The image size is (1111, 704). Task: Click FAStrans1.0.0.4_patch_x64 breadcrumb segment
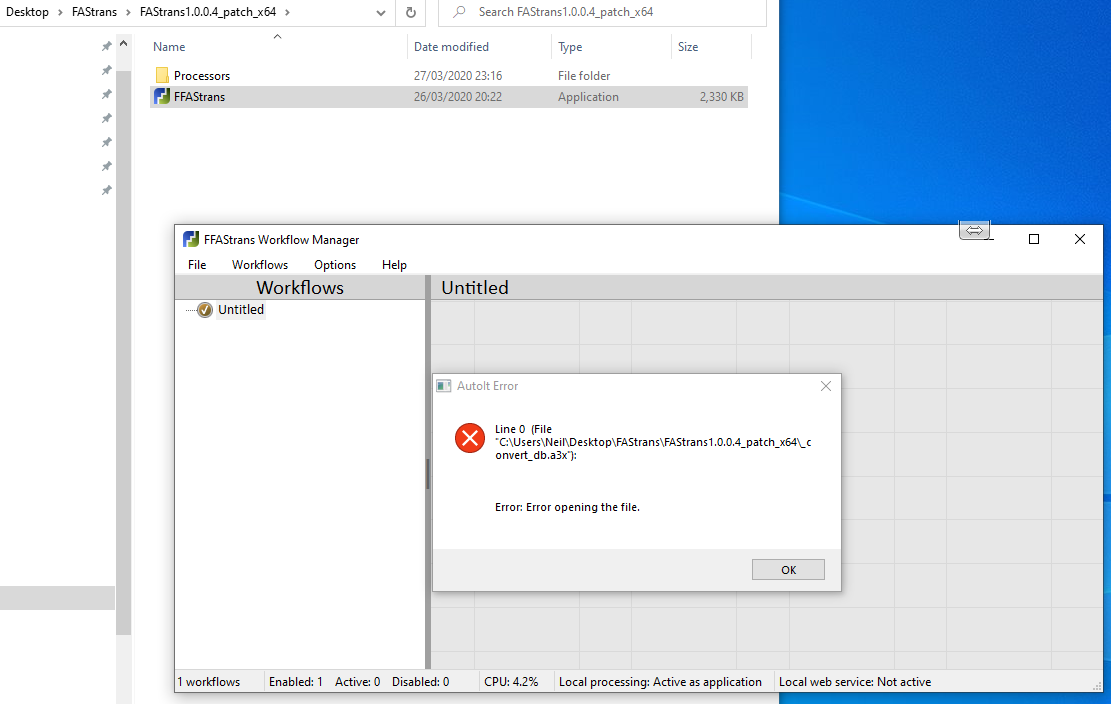click(208, 12)
